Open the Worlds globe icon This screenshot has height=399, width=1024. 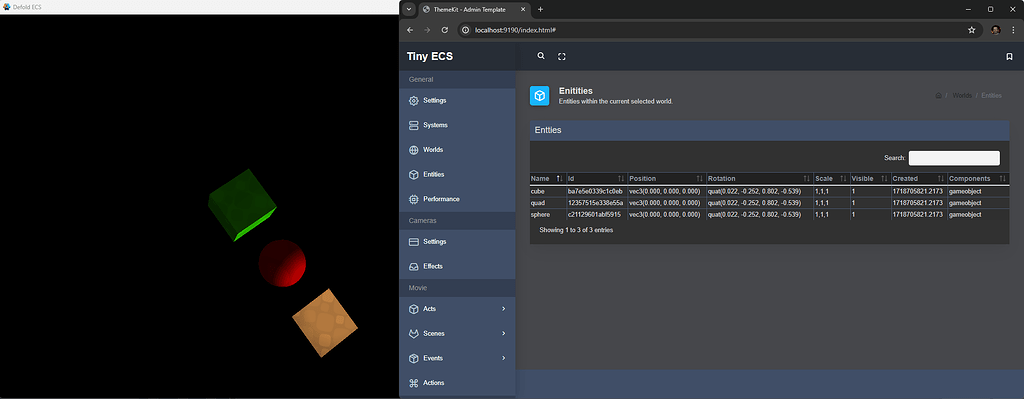[413, 150]
